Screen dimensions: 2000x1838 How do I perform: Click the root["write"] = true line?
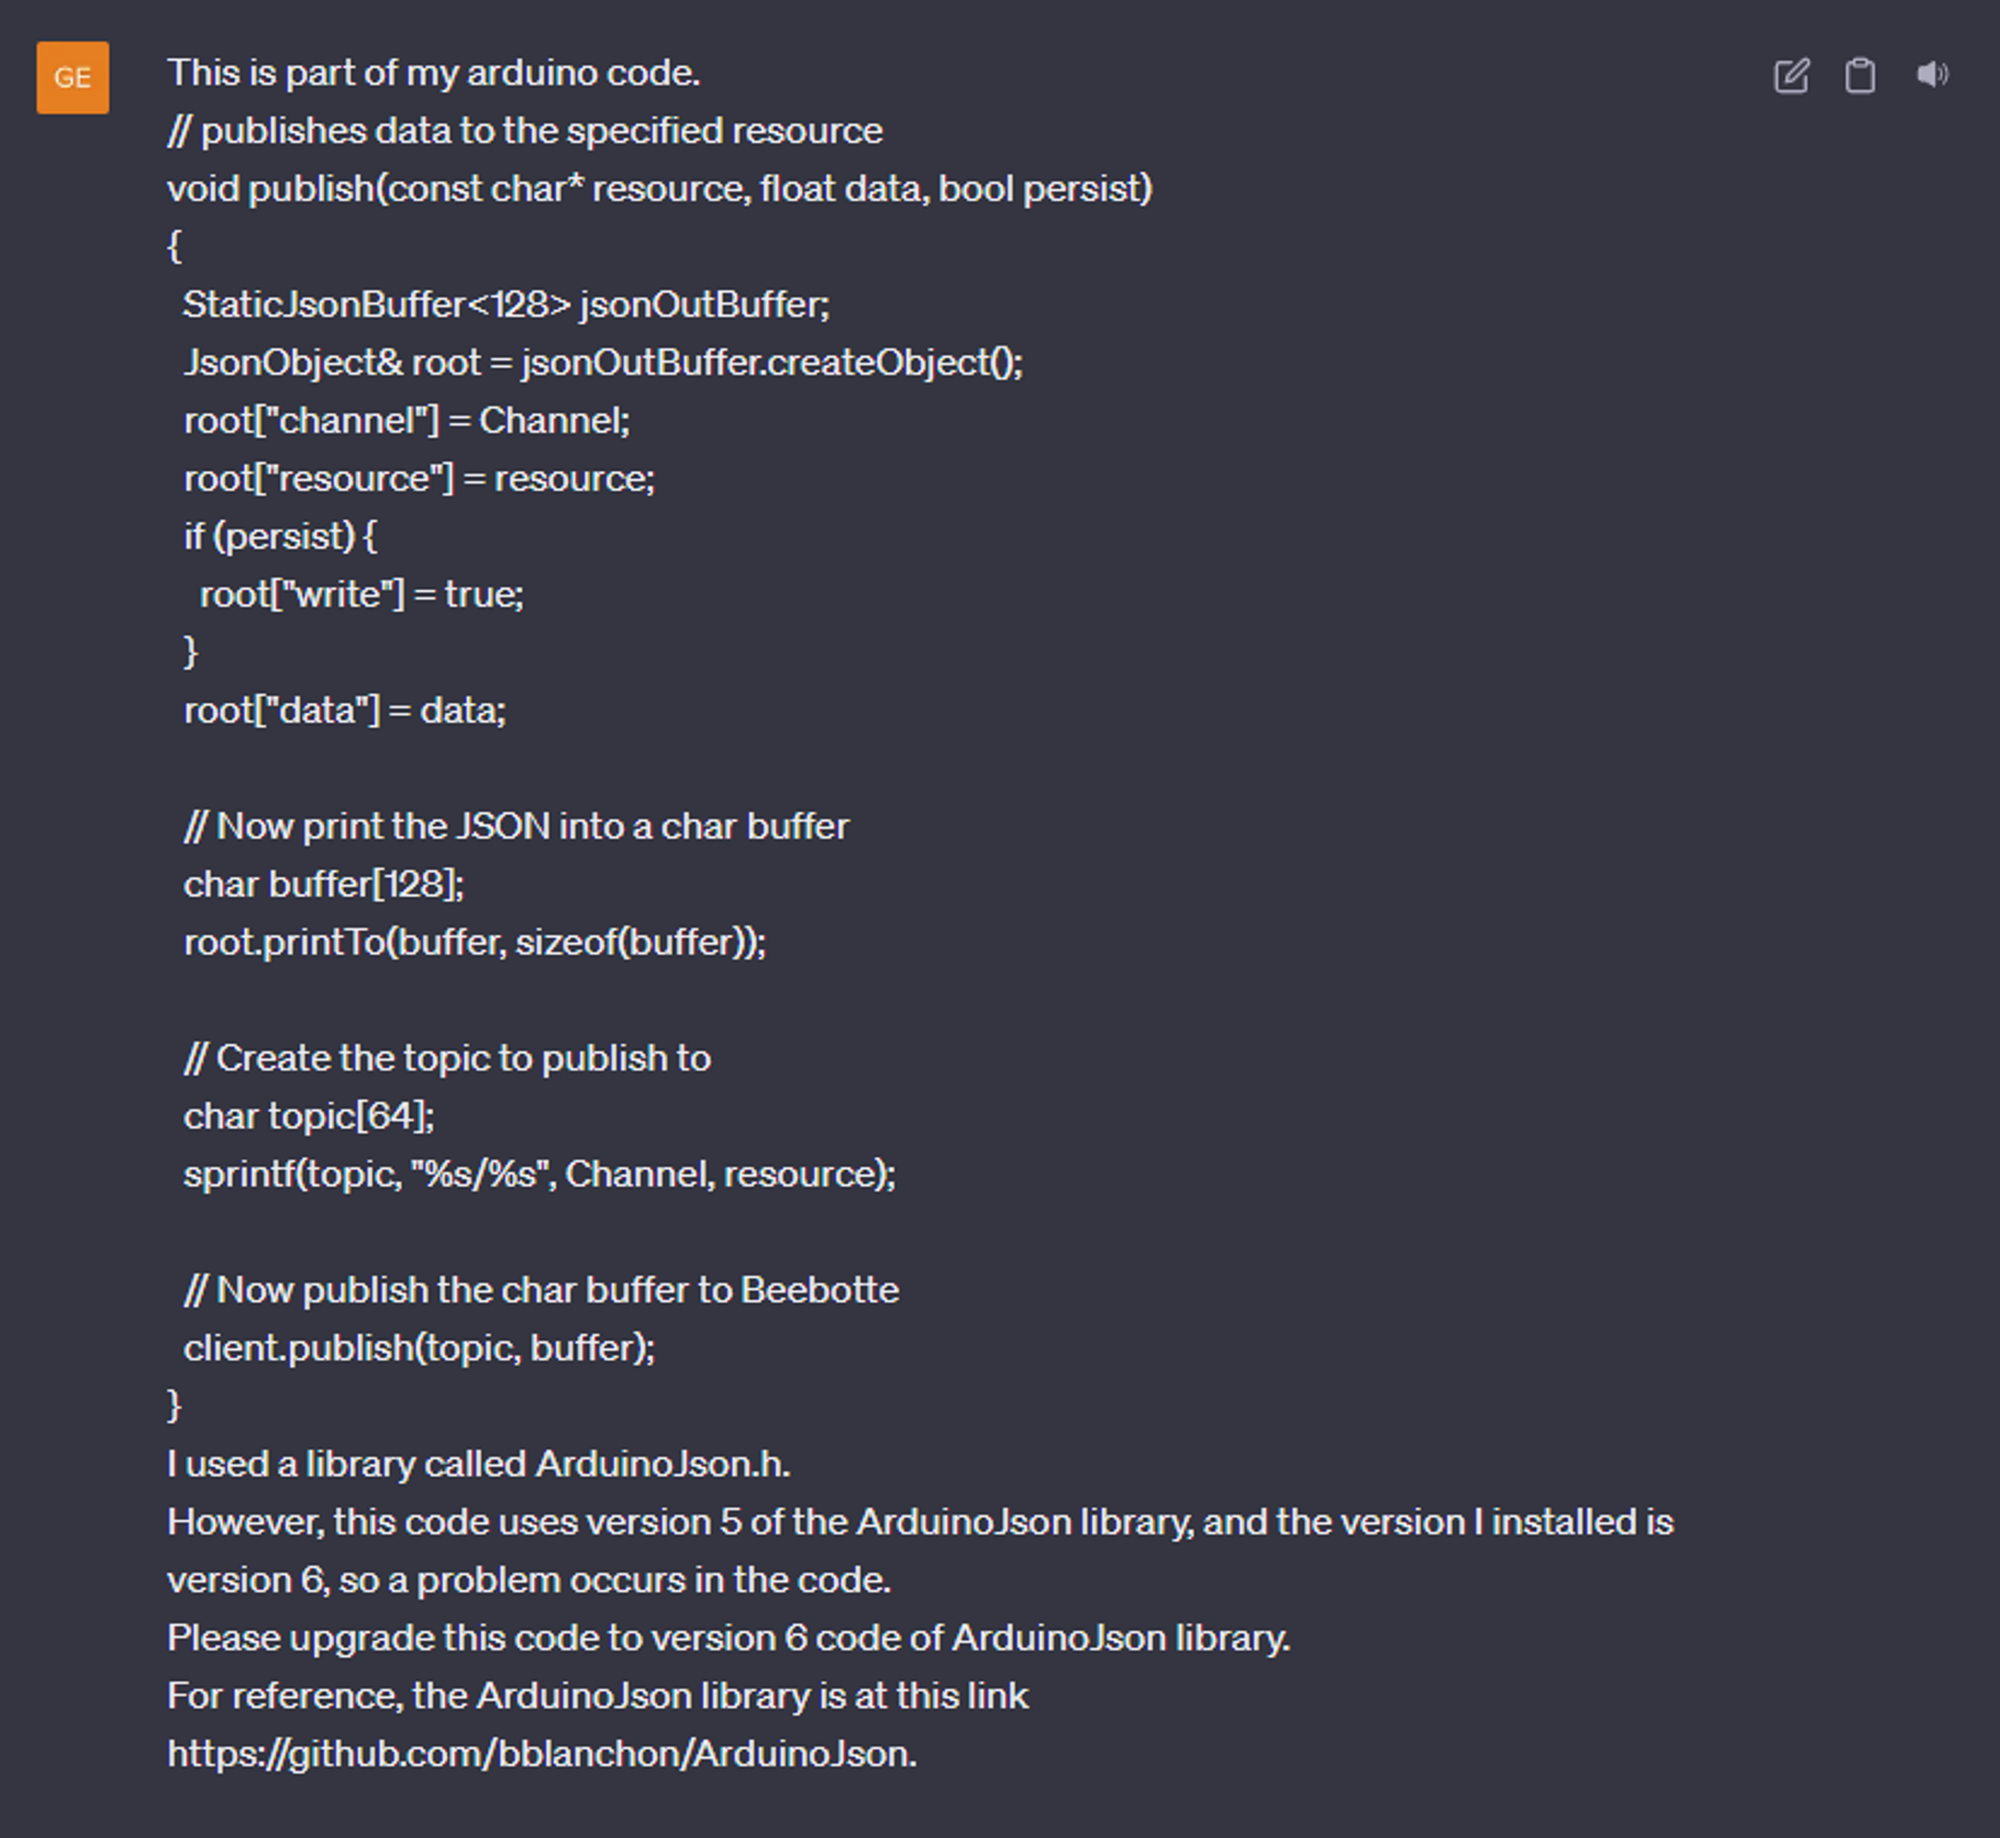(361, 595)
